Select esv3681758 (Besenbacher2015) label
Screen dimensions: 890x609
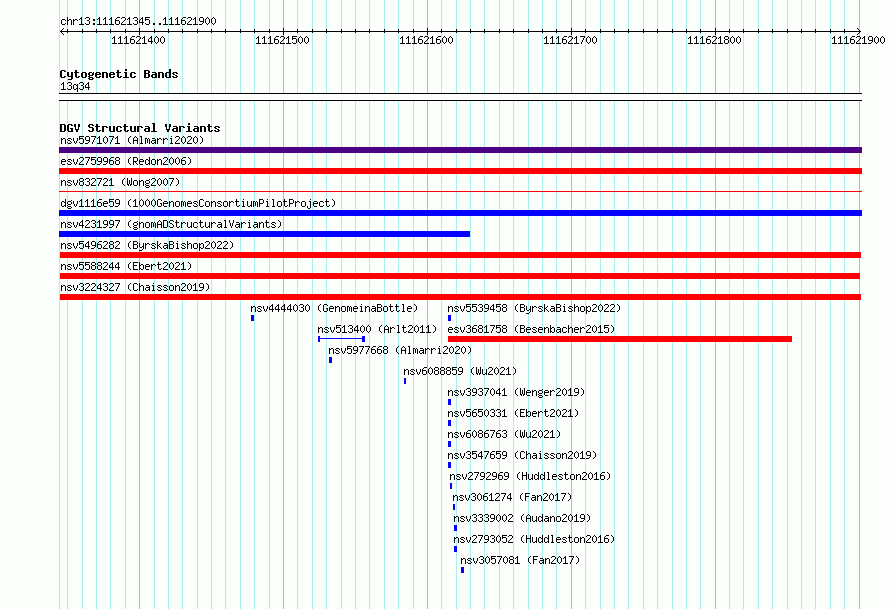tap(531, 329)
